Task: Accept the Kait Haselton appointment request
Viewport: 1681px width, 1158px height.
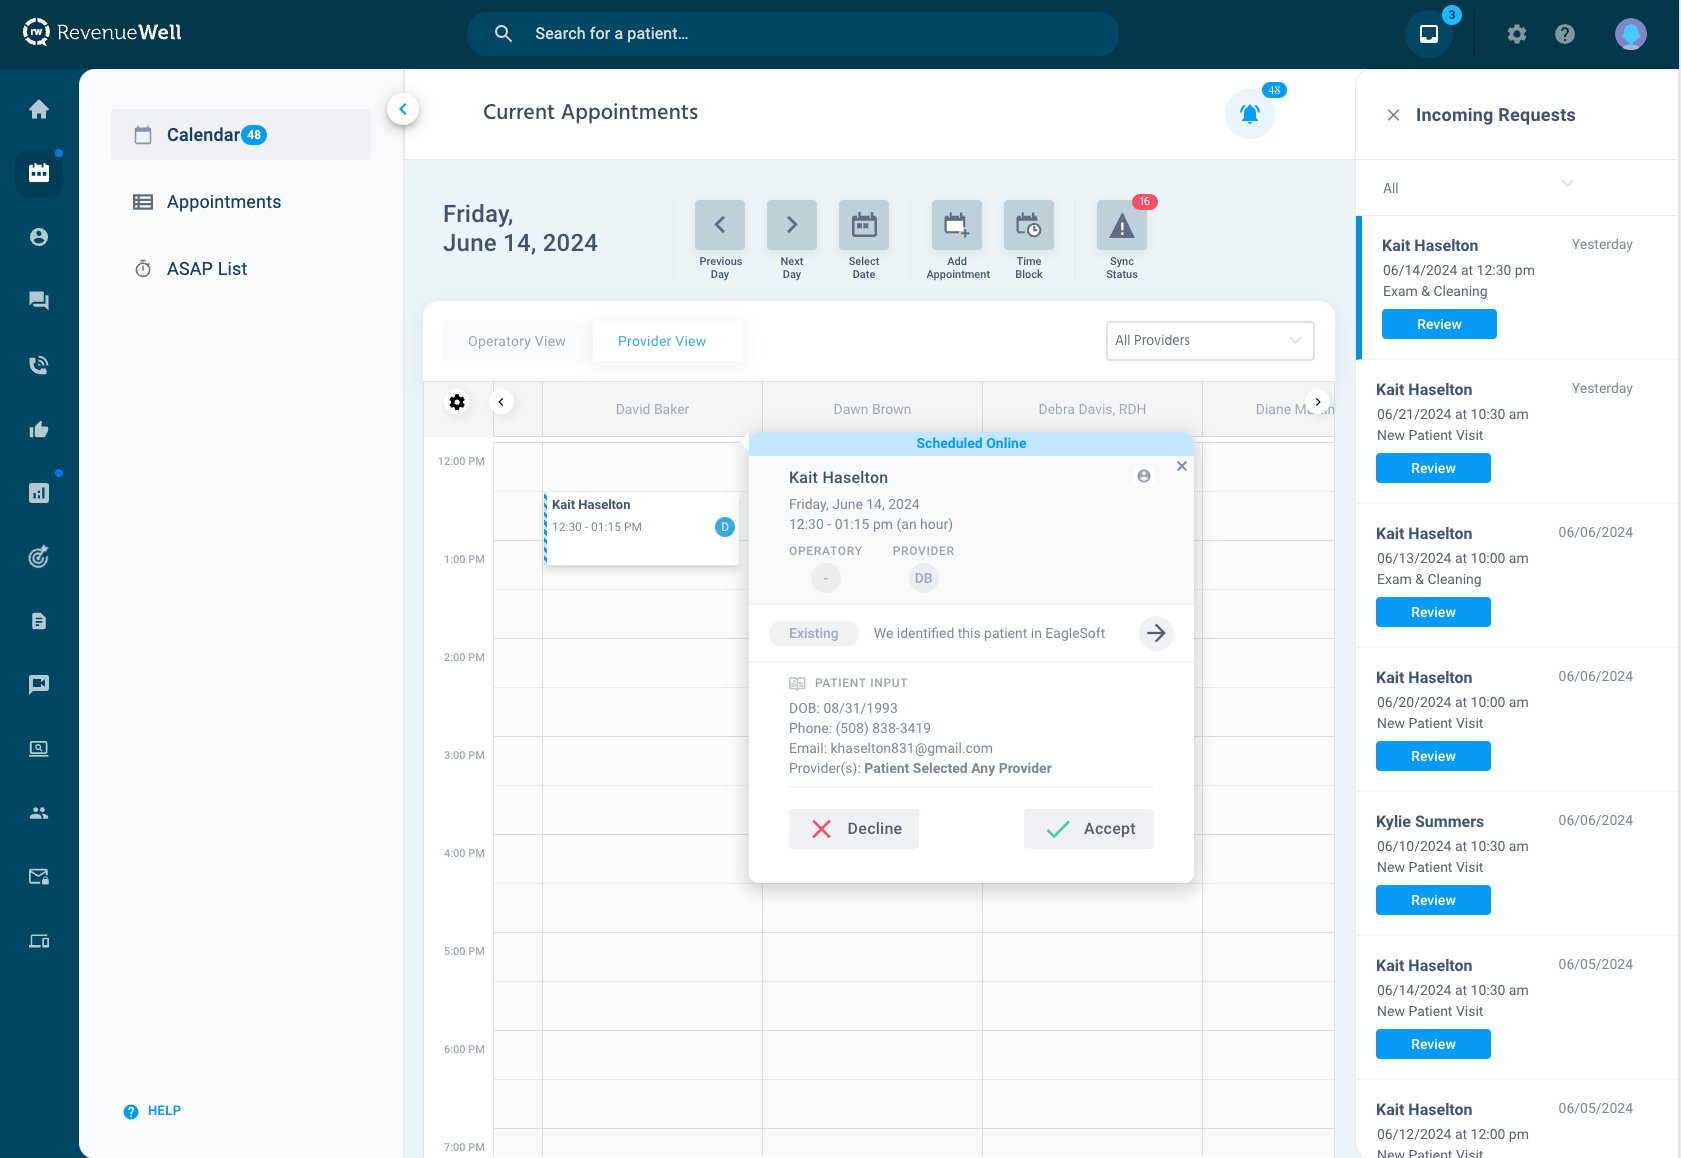Action: point(1088,828)
